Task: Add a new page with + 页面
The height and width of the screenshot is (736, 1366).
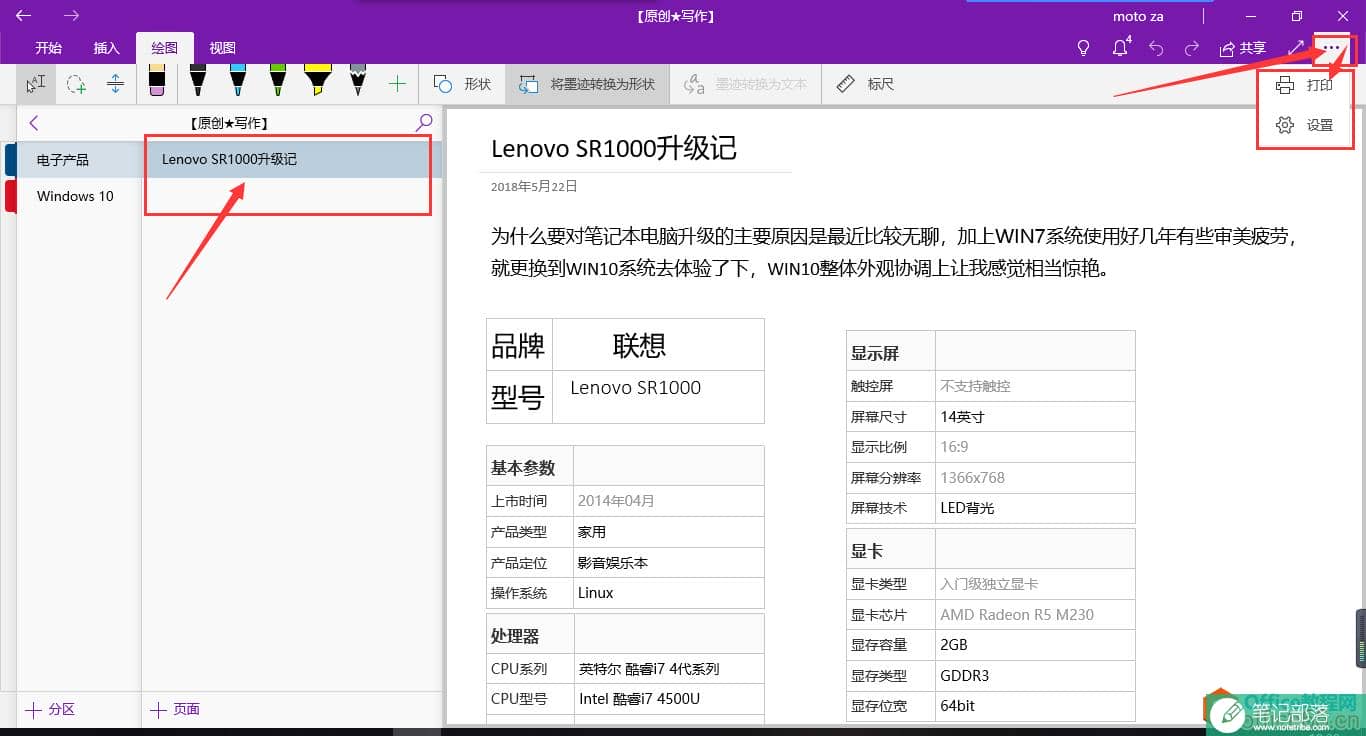Action: click(x=175, y=709)
